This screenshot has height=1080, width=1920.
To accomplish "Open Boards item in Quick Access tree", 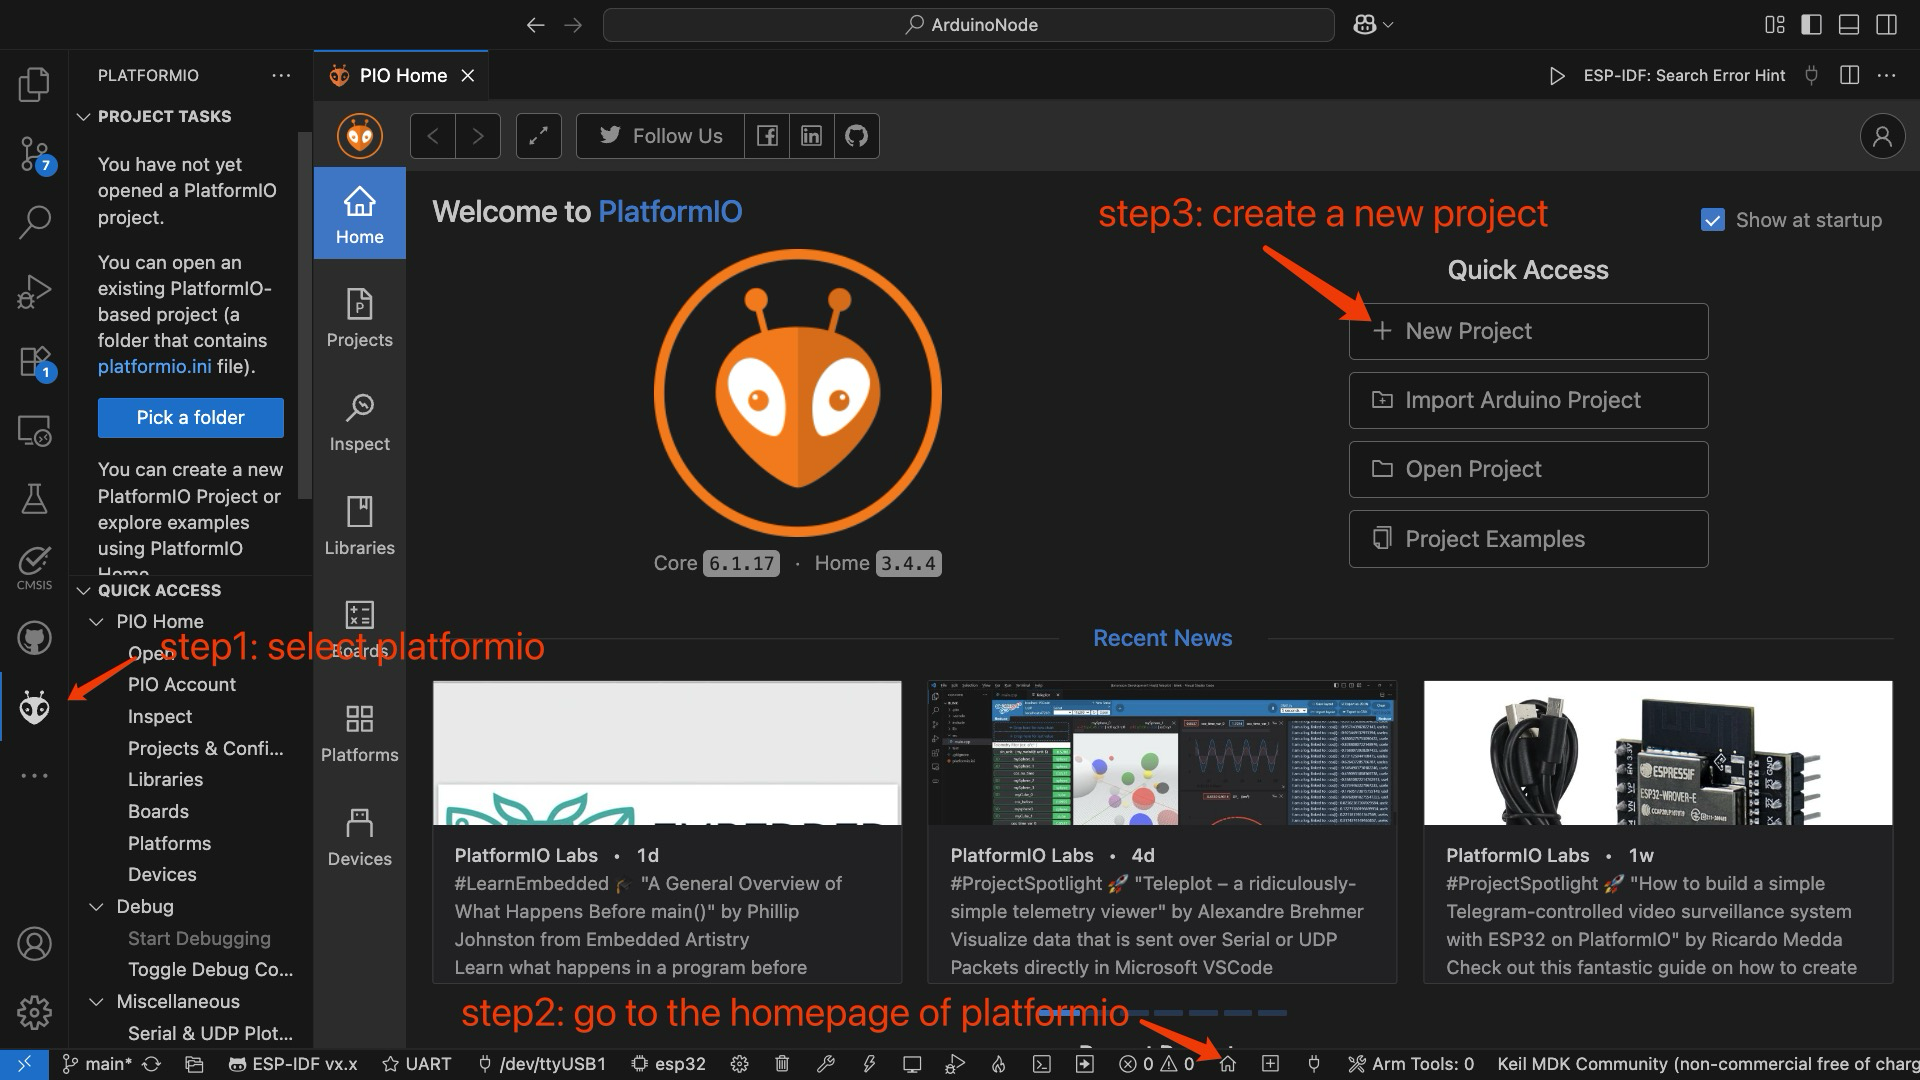I will click(x=158, y=811).
